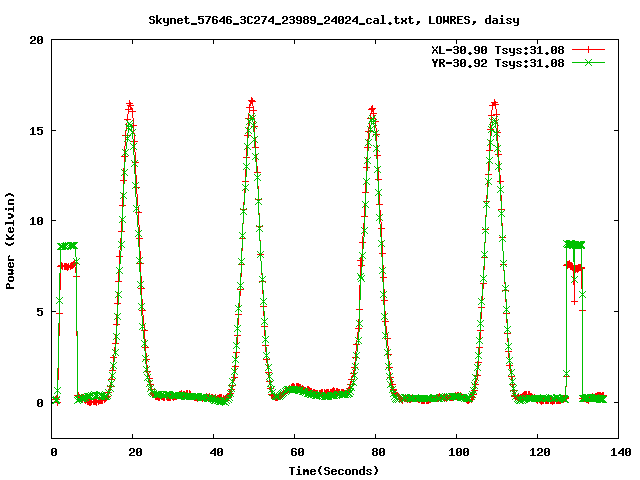Click the 15 label on the y-axis

click(36, 131)
